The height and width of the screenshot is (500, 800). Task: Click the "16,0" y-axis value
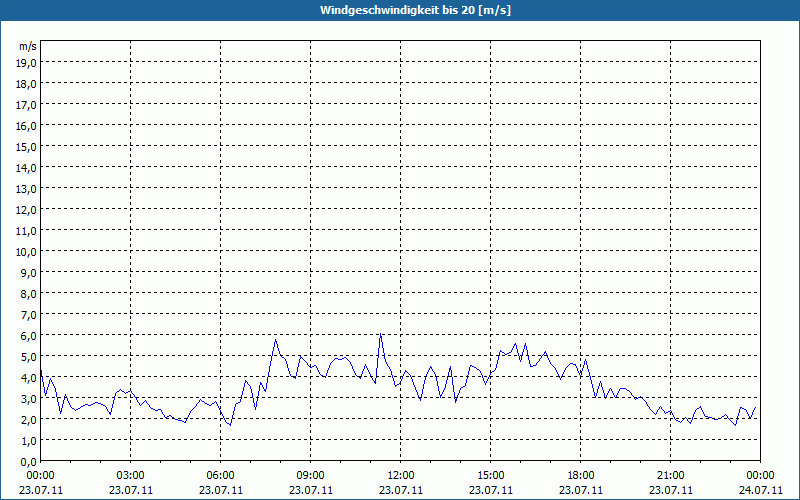[x=26, y=126]
